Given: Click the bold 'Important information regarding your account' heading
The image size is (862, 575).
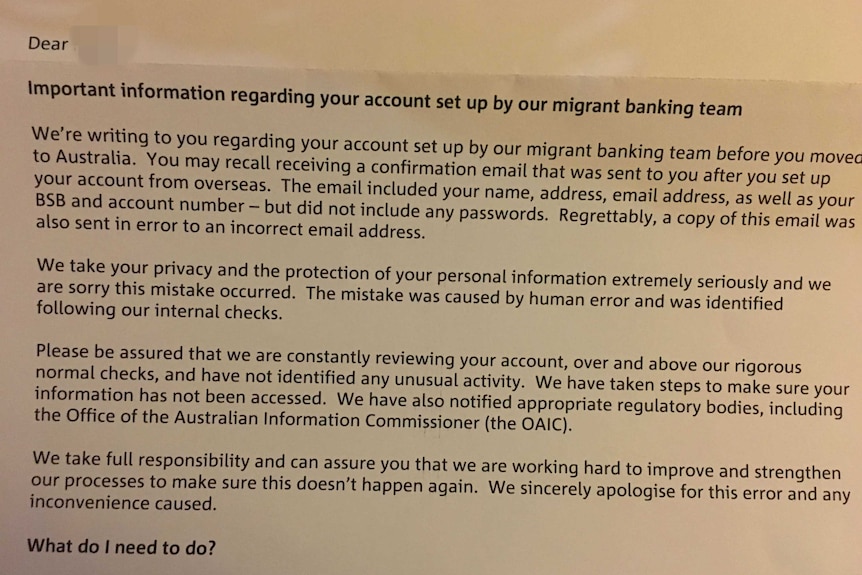Looking at the screenshot, I should (x=385, y=99).
